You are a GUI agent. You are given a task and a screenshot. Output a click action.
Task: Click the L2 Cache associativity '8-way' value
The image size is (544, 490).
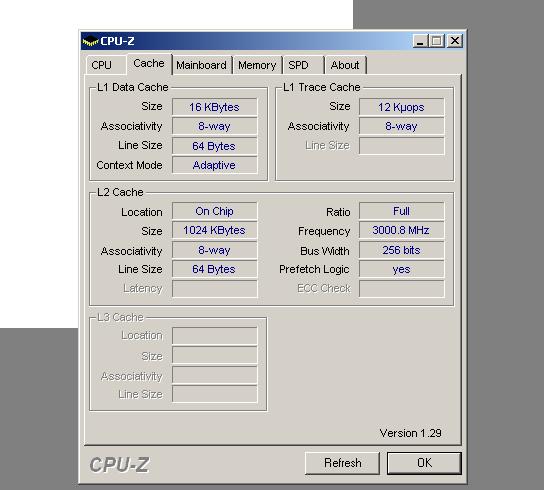(x=214, y=250)
